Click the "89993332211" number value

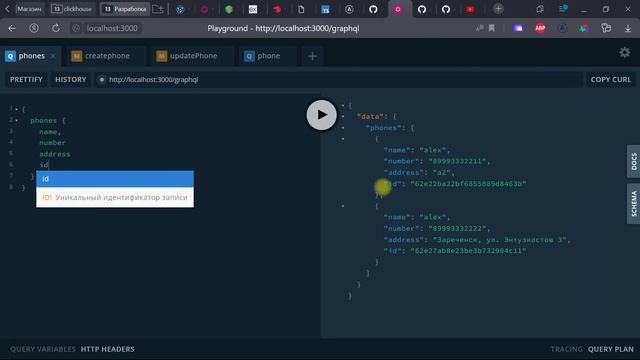click(x=457, y=161)
